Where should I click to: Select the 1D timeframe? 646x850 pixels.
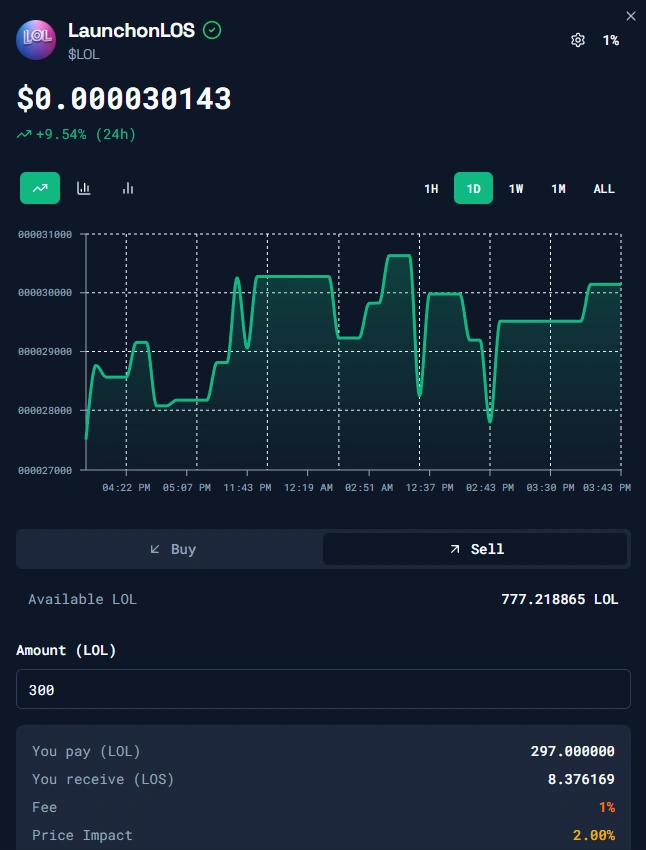(x=473, y=188)
